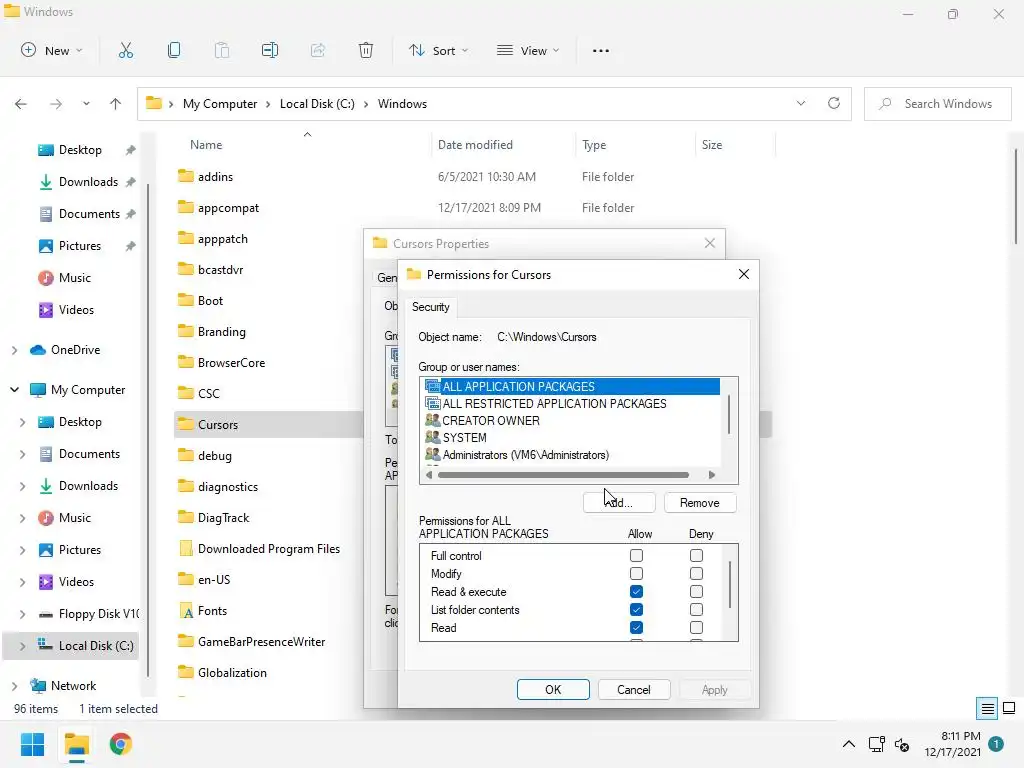The width and height of the screenshot is (1024, 768).
Task: Click the Search Windows field
Action: coord(938,104)
